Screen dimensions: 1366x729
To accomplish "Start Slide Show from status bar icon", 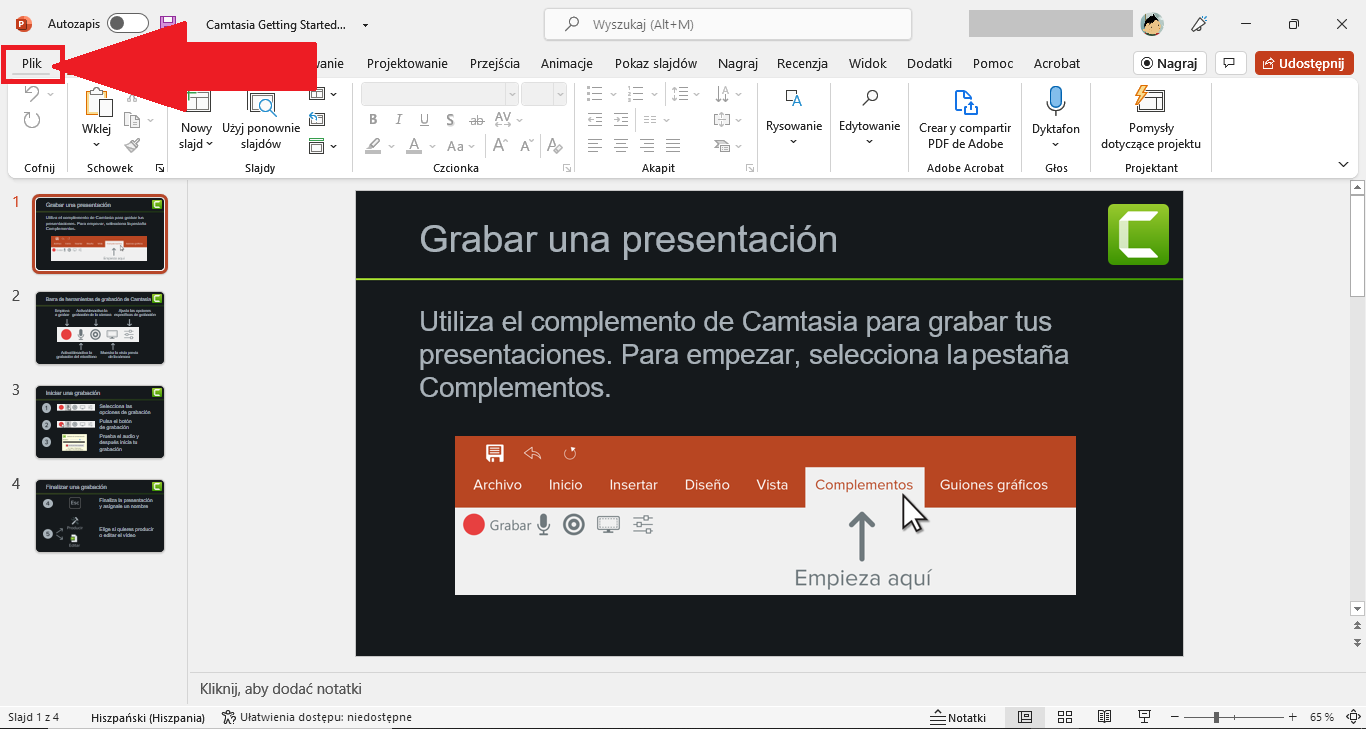I will click(1144, 717).
